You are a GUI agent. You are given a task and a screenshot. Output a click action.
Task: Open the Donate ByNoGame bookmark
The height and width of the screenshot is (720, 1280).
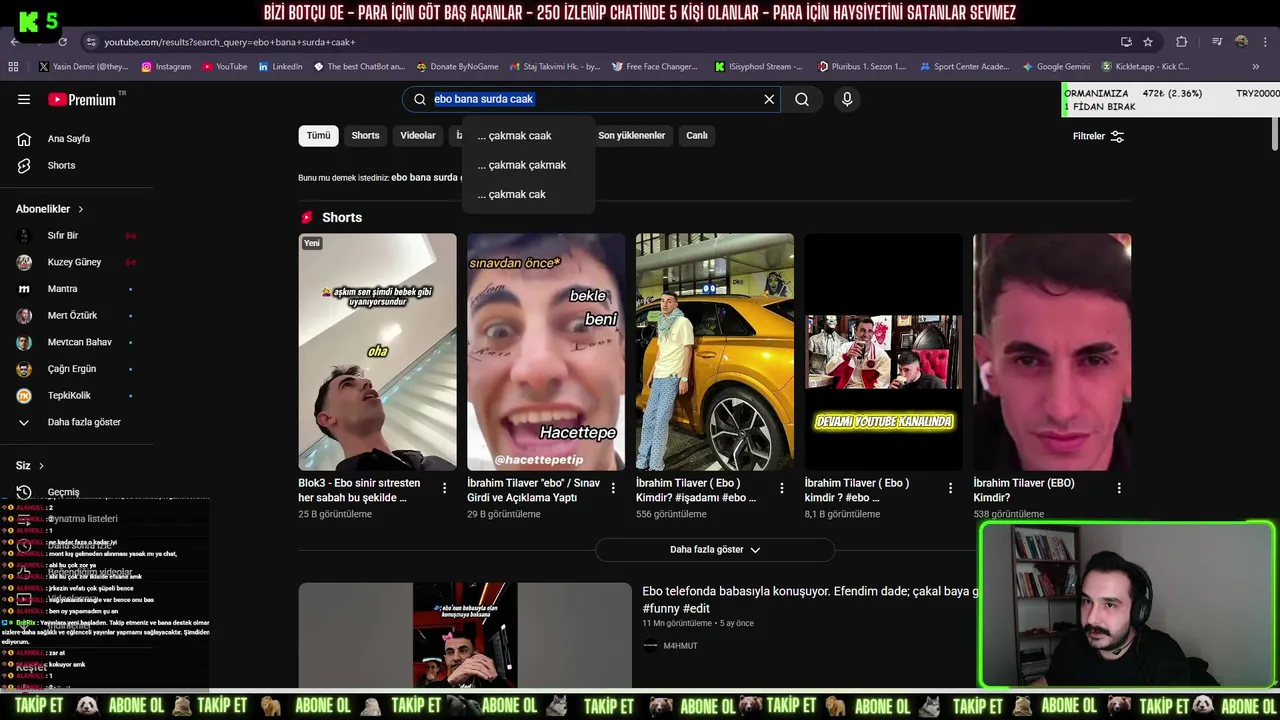pos(457,67)
